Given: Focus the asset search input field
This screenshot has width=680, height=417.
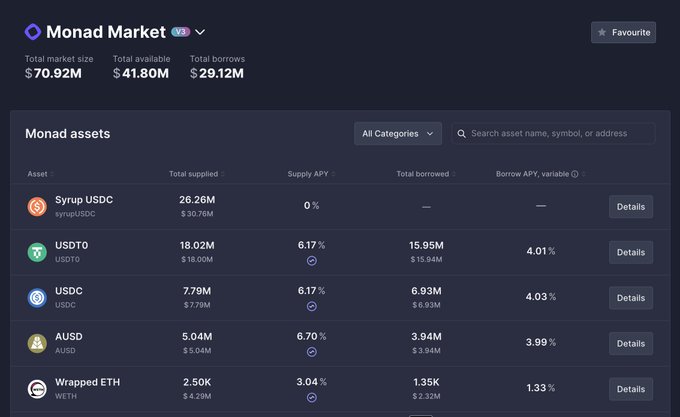Looking at the screenshot, I should [x=553, y=134].
